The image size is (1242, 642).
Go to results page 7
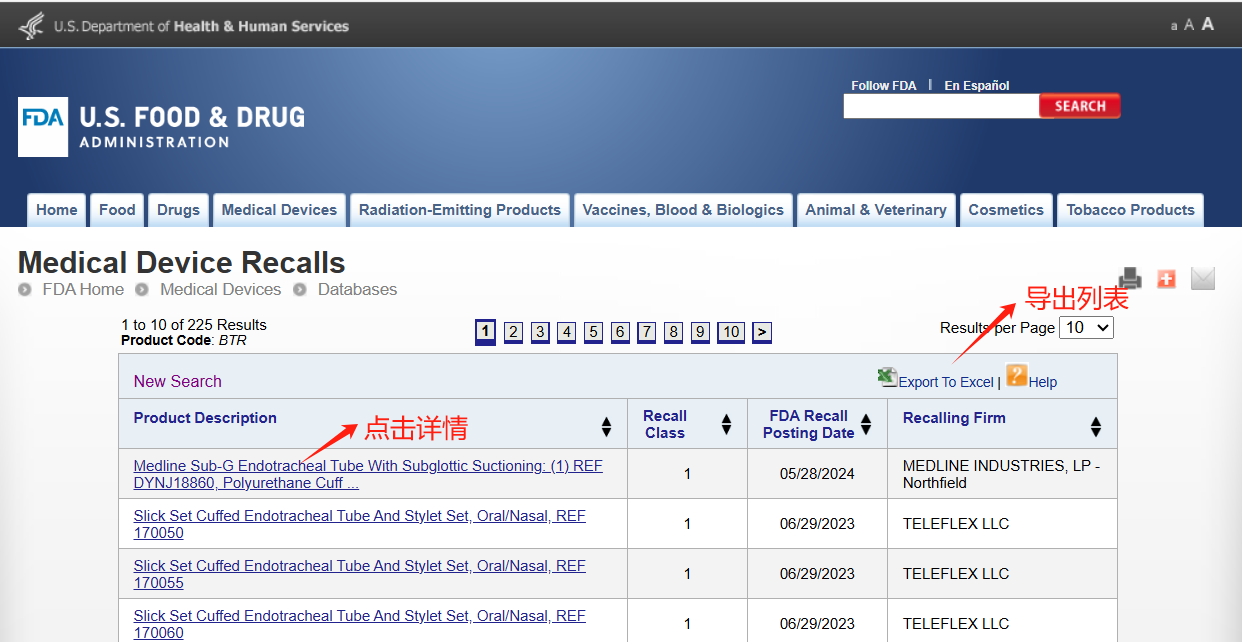coord(647,332)
